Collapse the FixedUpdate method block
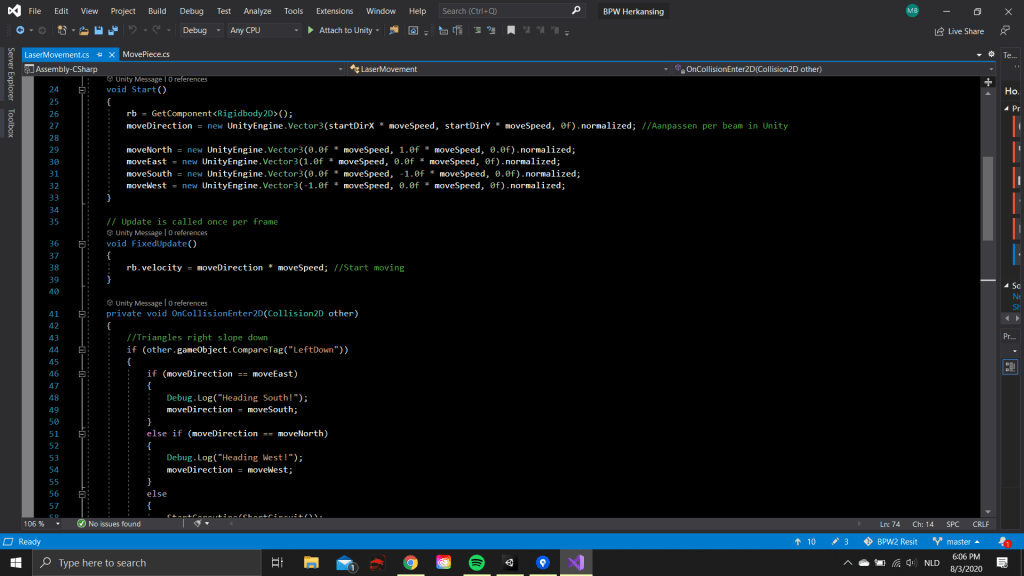Viewport: 1024px width, 576px height. pos(81,244)
